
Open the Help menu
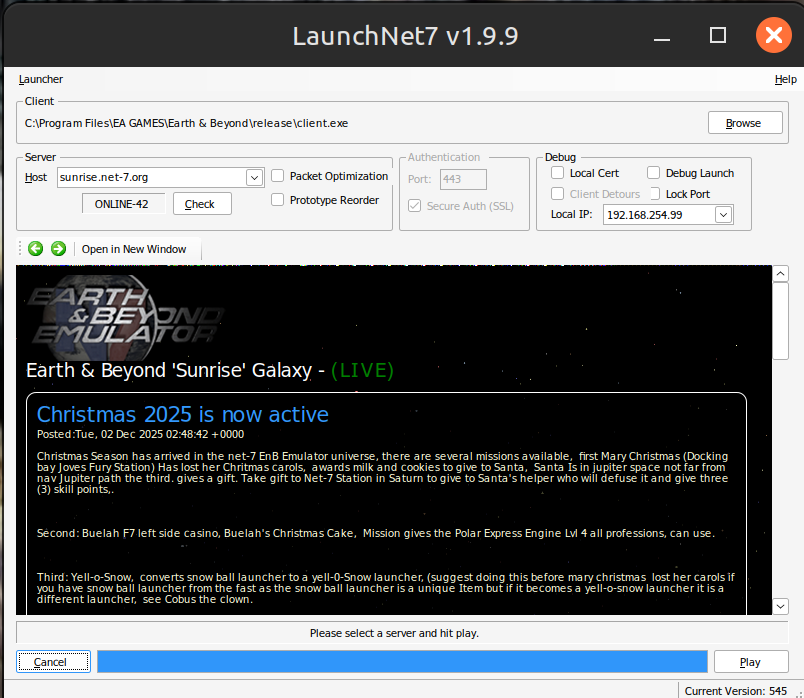pos(786,79)
